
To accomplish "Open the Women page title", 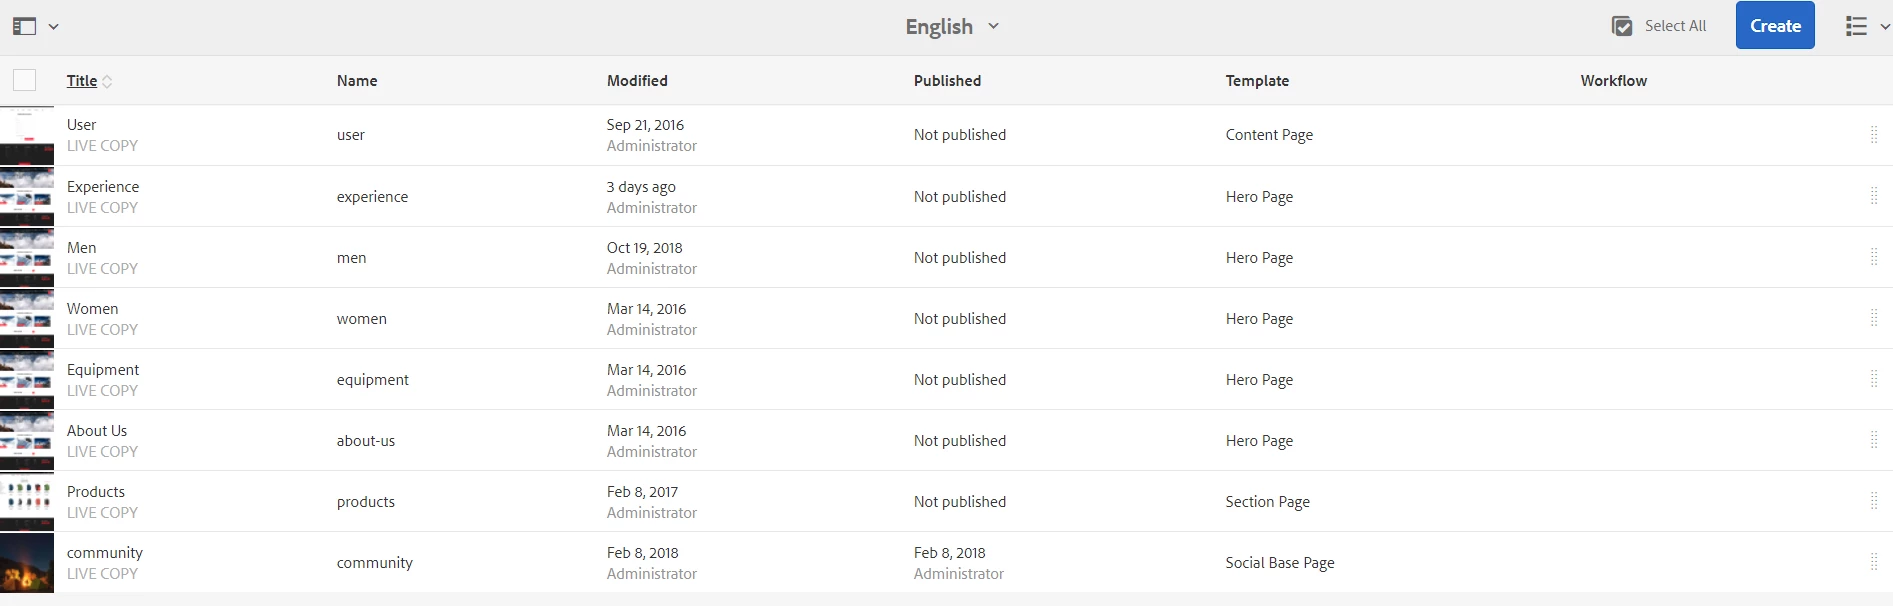I will point(92,309).
